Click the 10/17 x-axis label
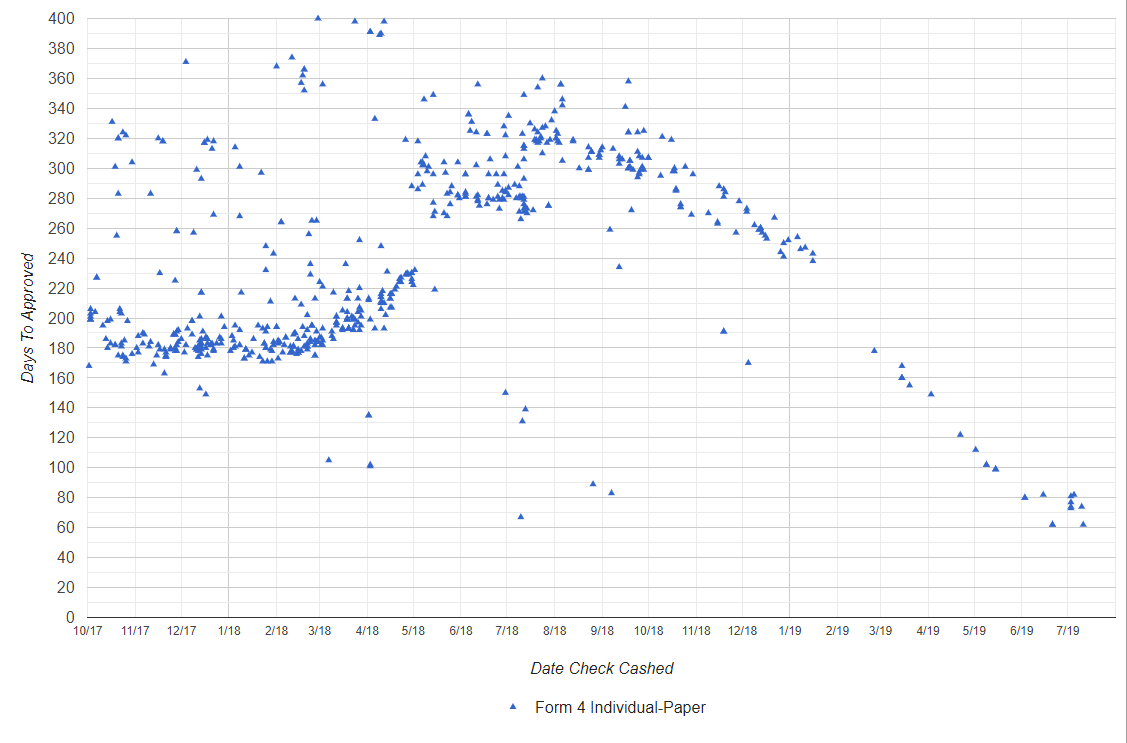 pos(88,631)
